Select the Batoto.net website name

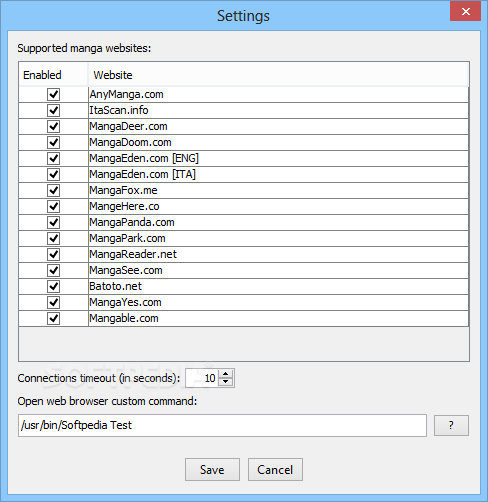click(116, 286)
